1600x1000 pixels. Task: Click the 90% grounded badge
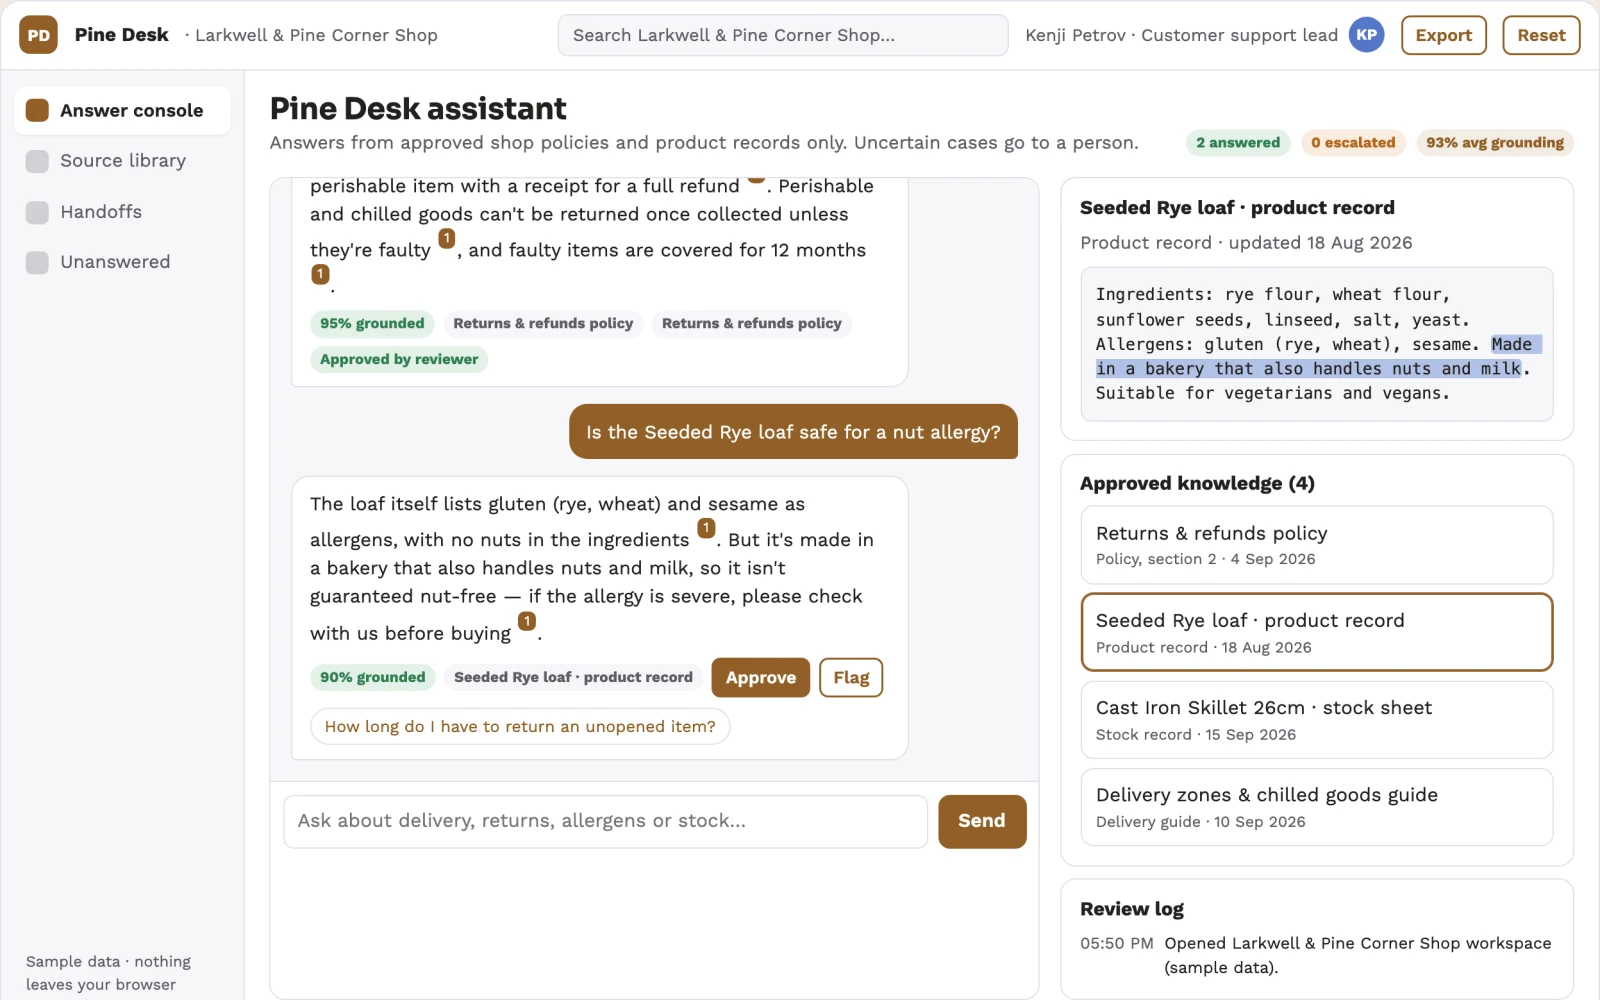pyautogui.click(x=372, y=677)
